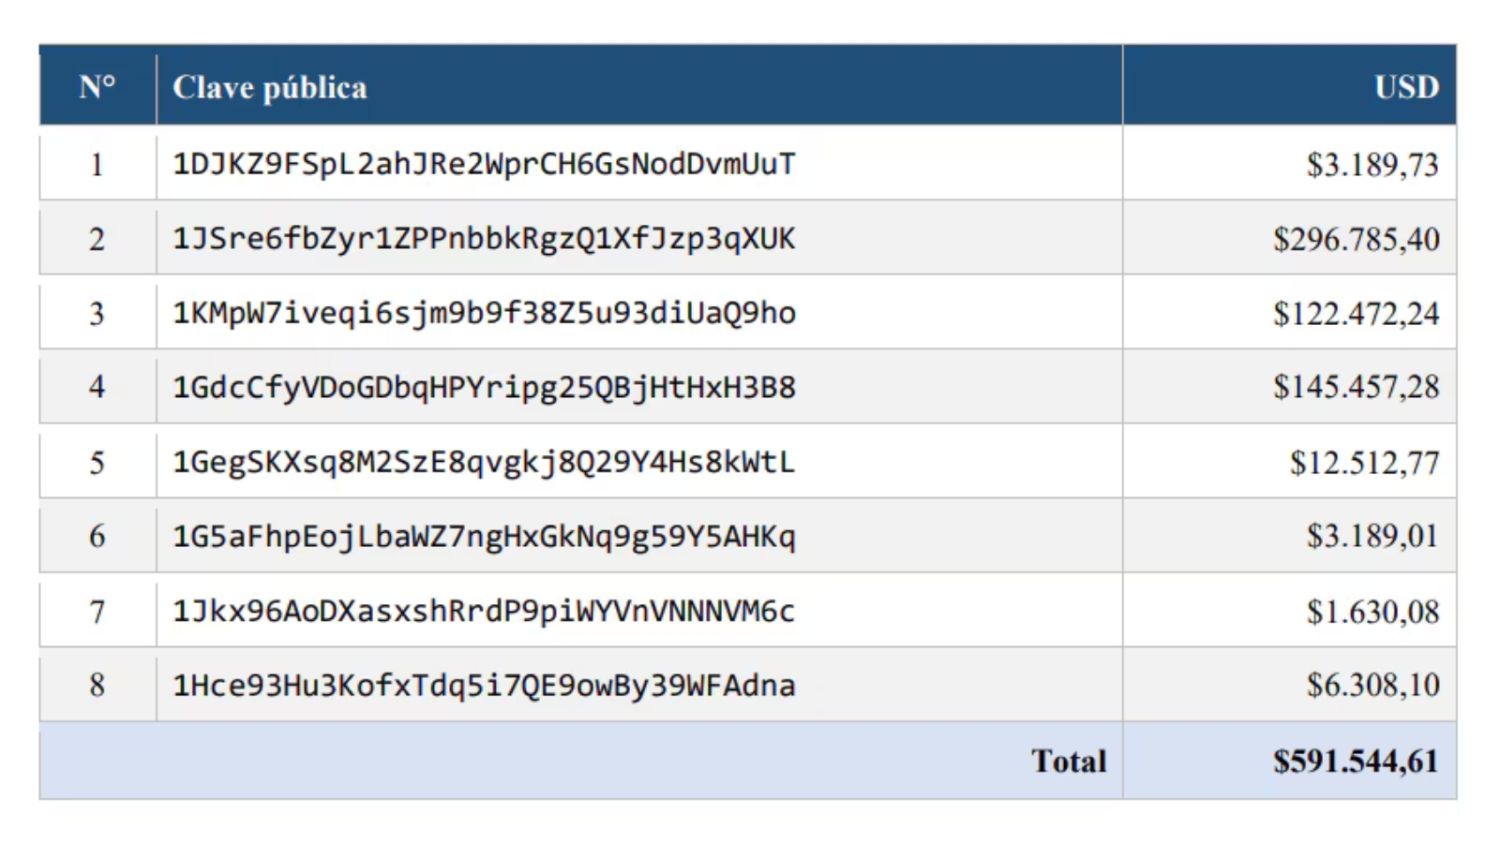Click the USD column header
The height and width of the screenshot is (843, 1500).
[1406, 88]
